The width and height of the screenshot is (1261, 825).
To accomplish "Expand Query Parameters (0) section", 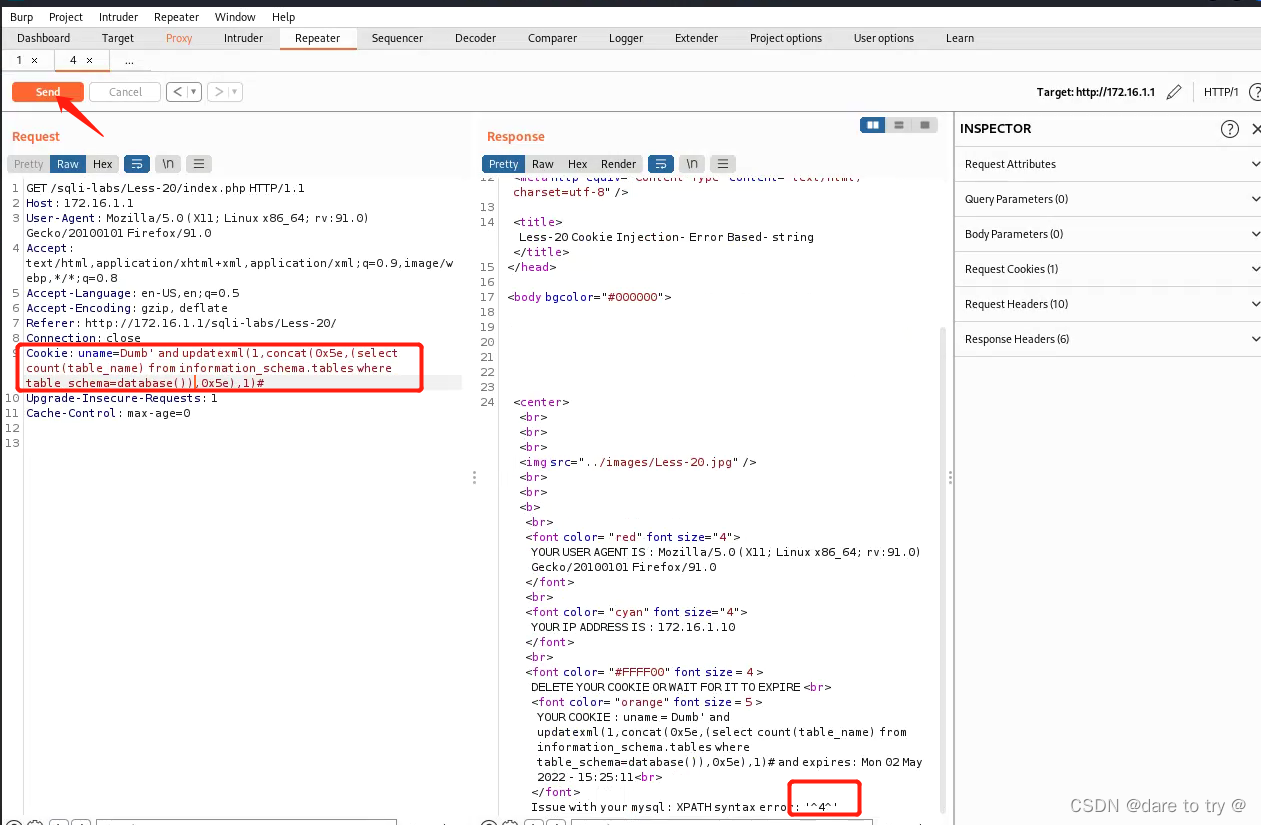I will click(x=1108, y=199).
